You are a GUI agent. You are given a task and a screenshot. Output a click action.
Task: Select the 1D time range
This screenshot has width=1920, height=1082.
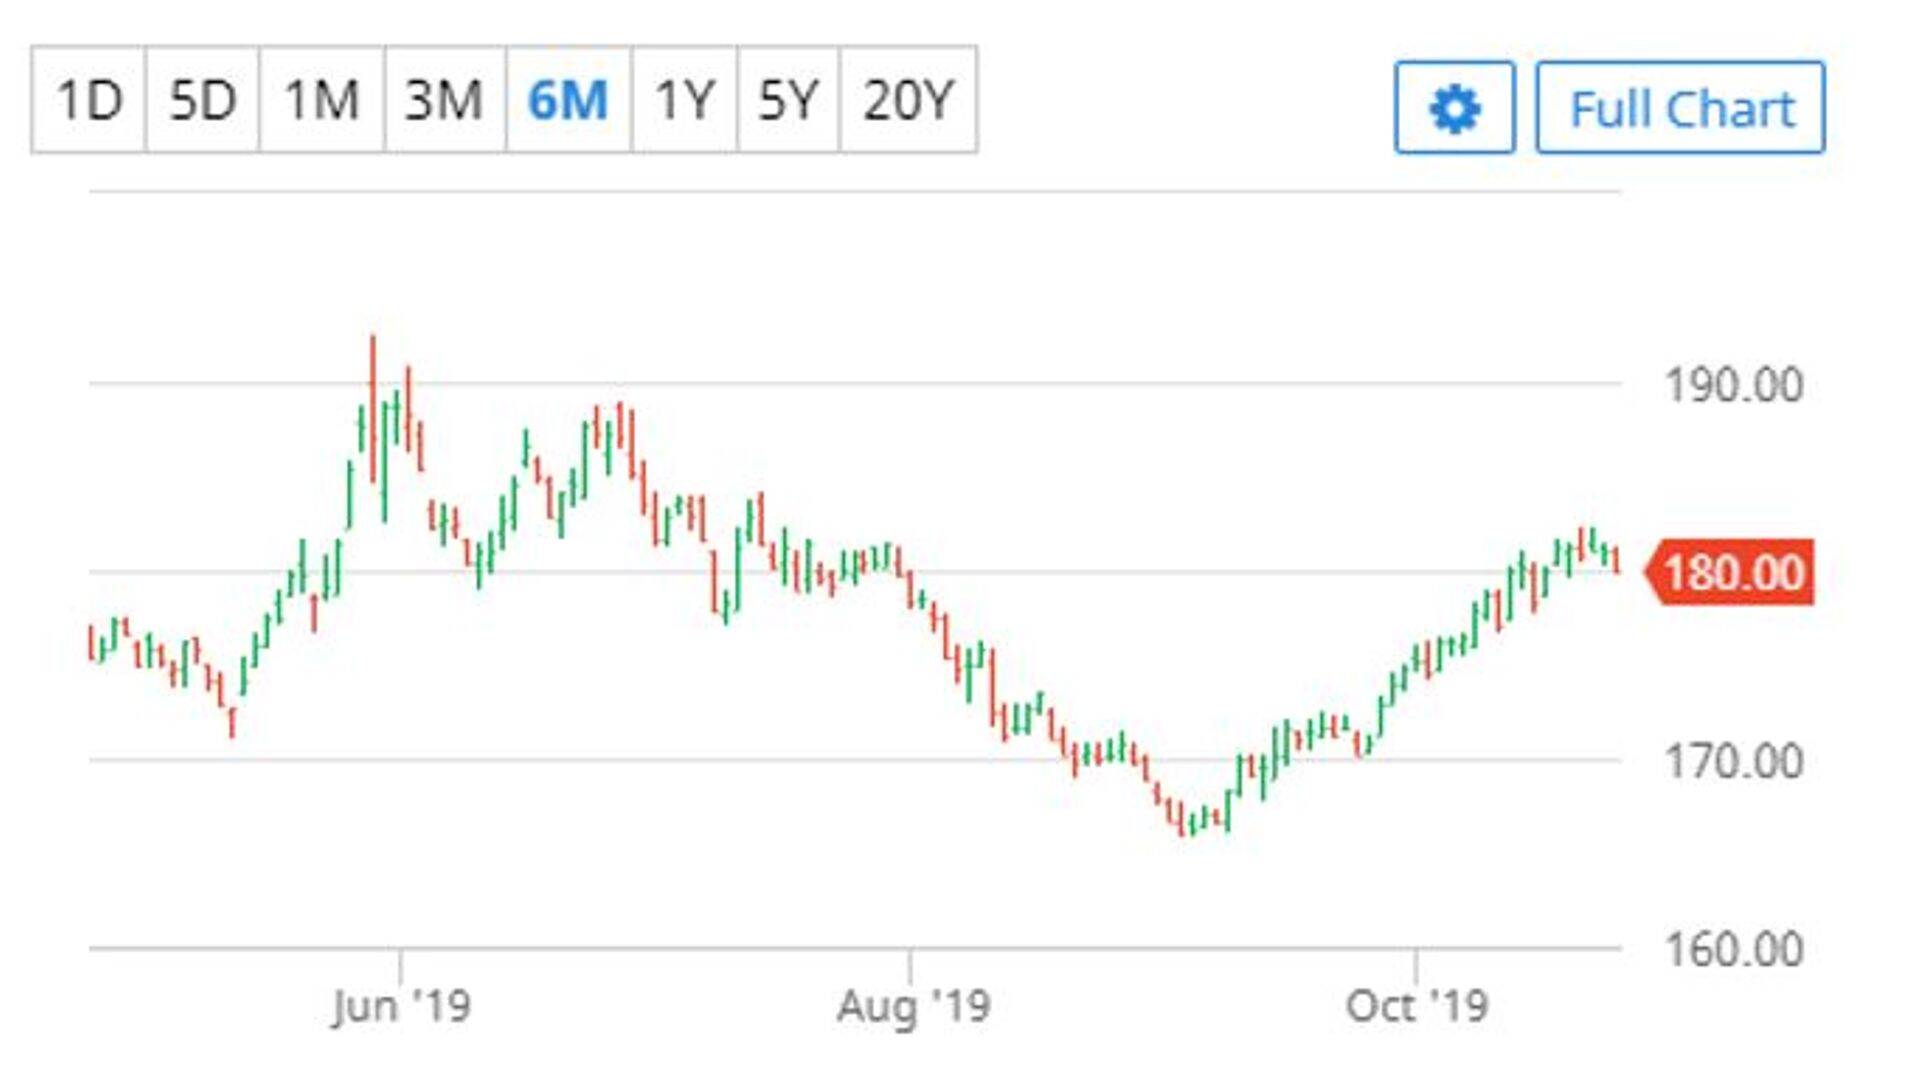click(x=89, y=100)
